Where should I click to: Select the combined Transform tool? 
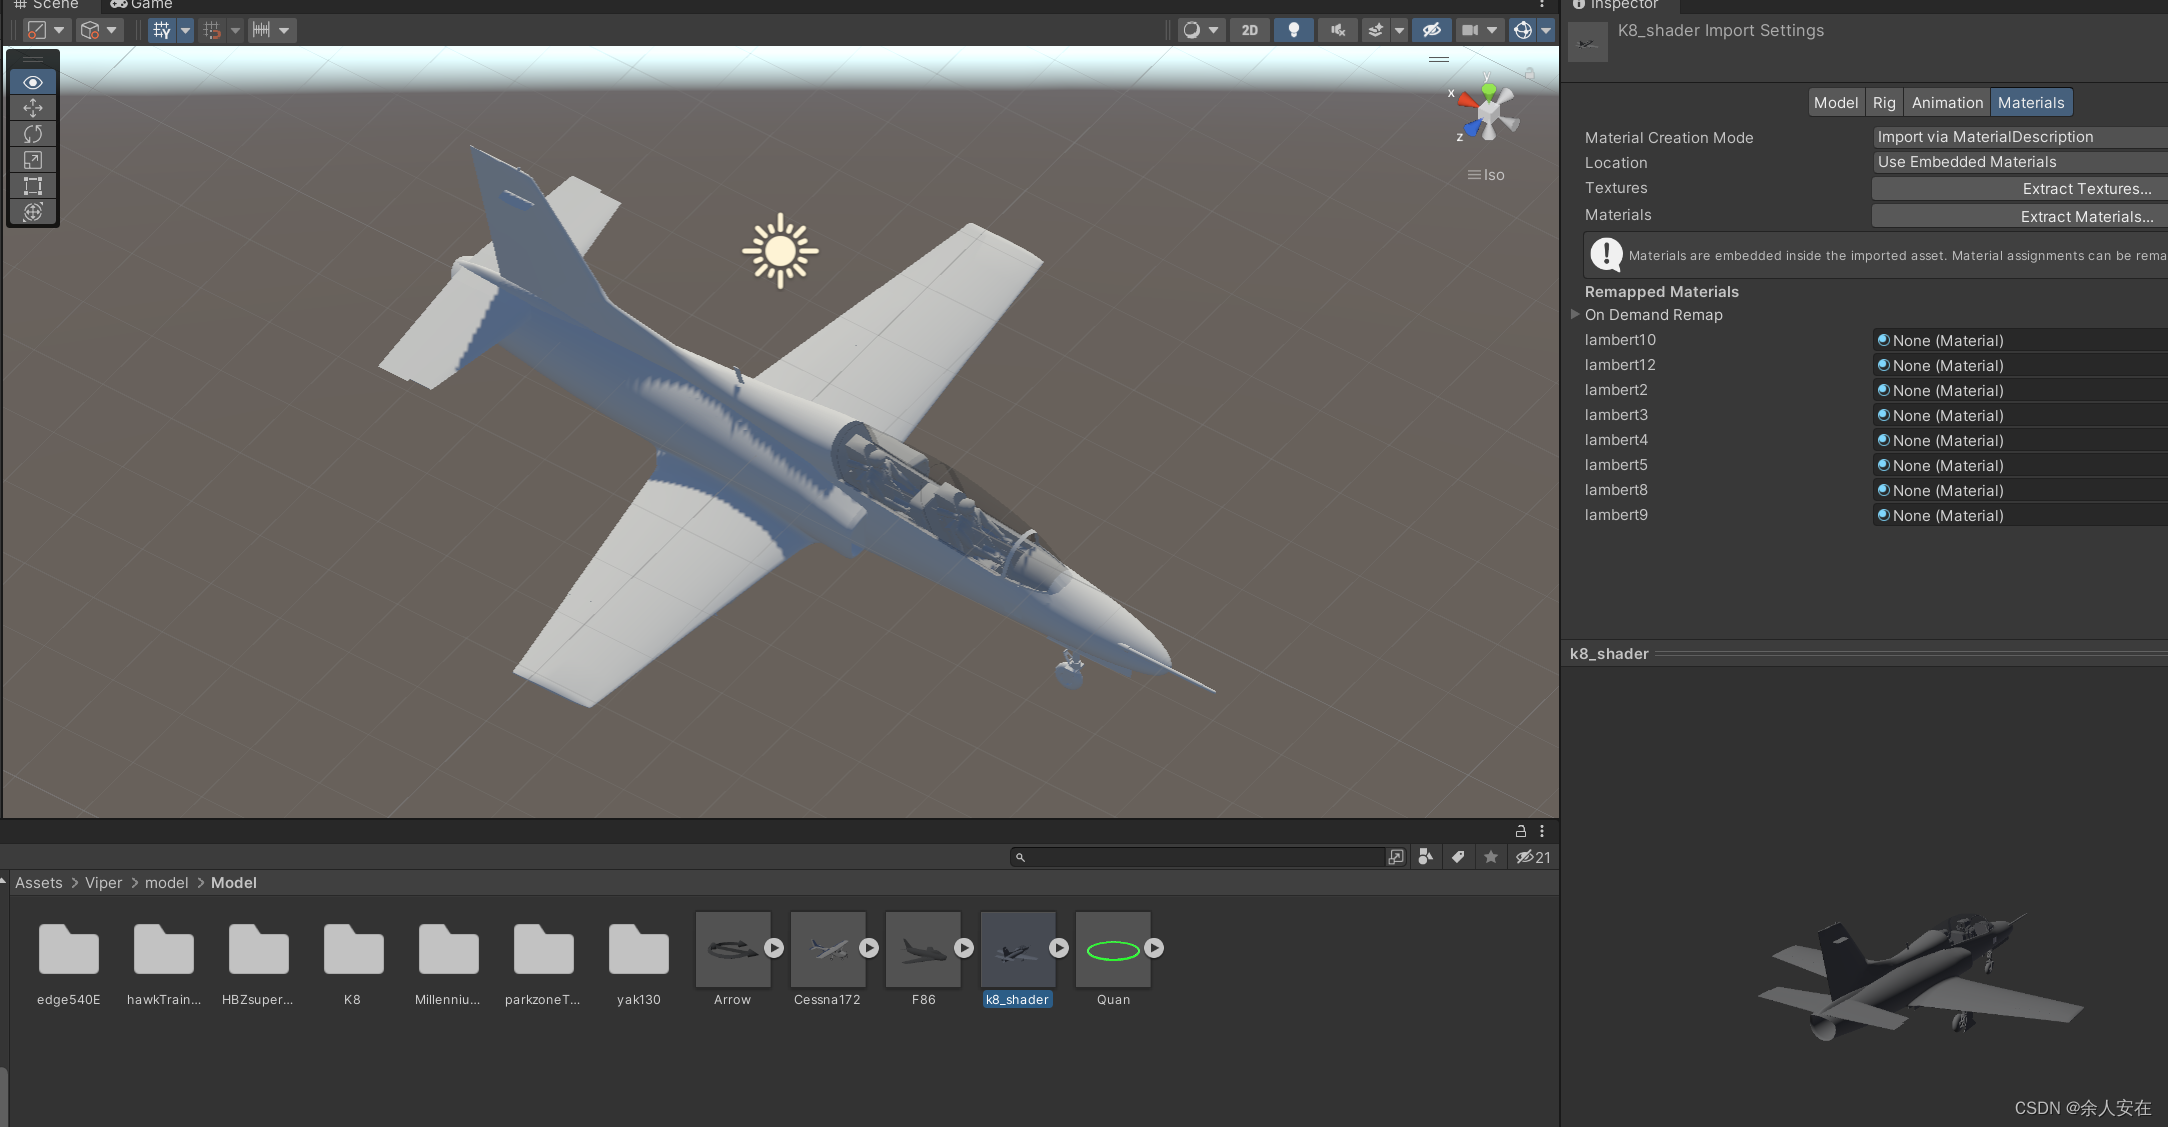click(33, 212)
